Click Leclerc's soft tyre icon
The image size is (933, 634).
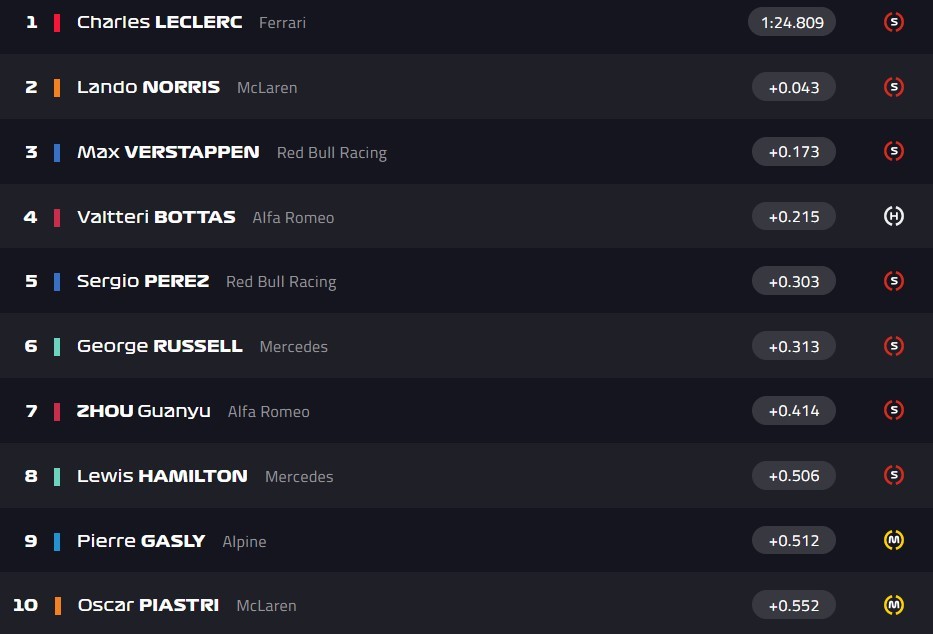pyautogui.click(x=894, y=22)
